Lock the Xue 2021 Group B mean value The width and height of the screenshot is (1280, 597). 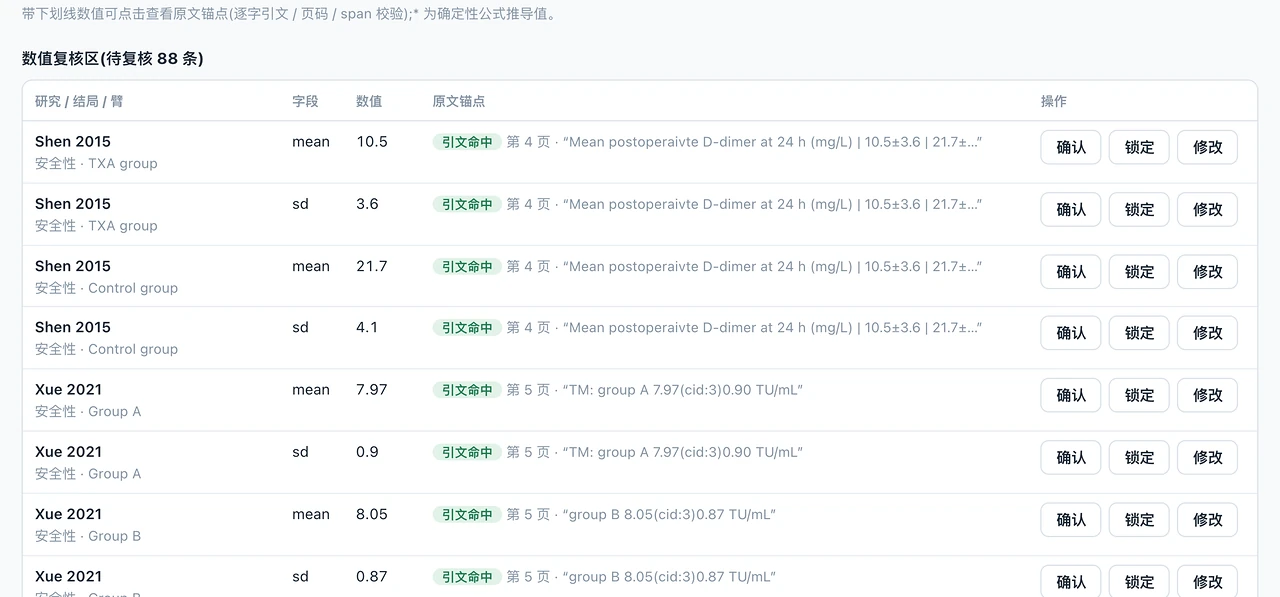[1139, 519]
